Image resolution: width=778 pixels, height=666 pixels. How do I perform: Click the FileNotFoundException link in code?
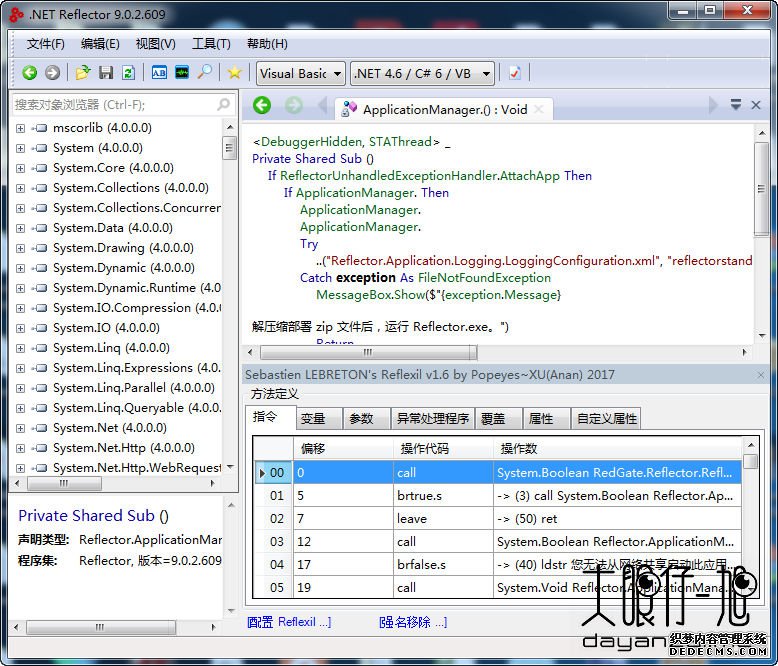484,278
